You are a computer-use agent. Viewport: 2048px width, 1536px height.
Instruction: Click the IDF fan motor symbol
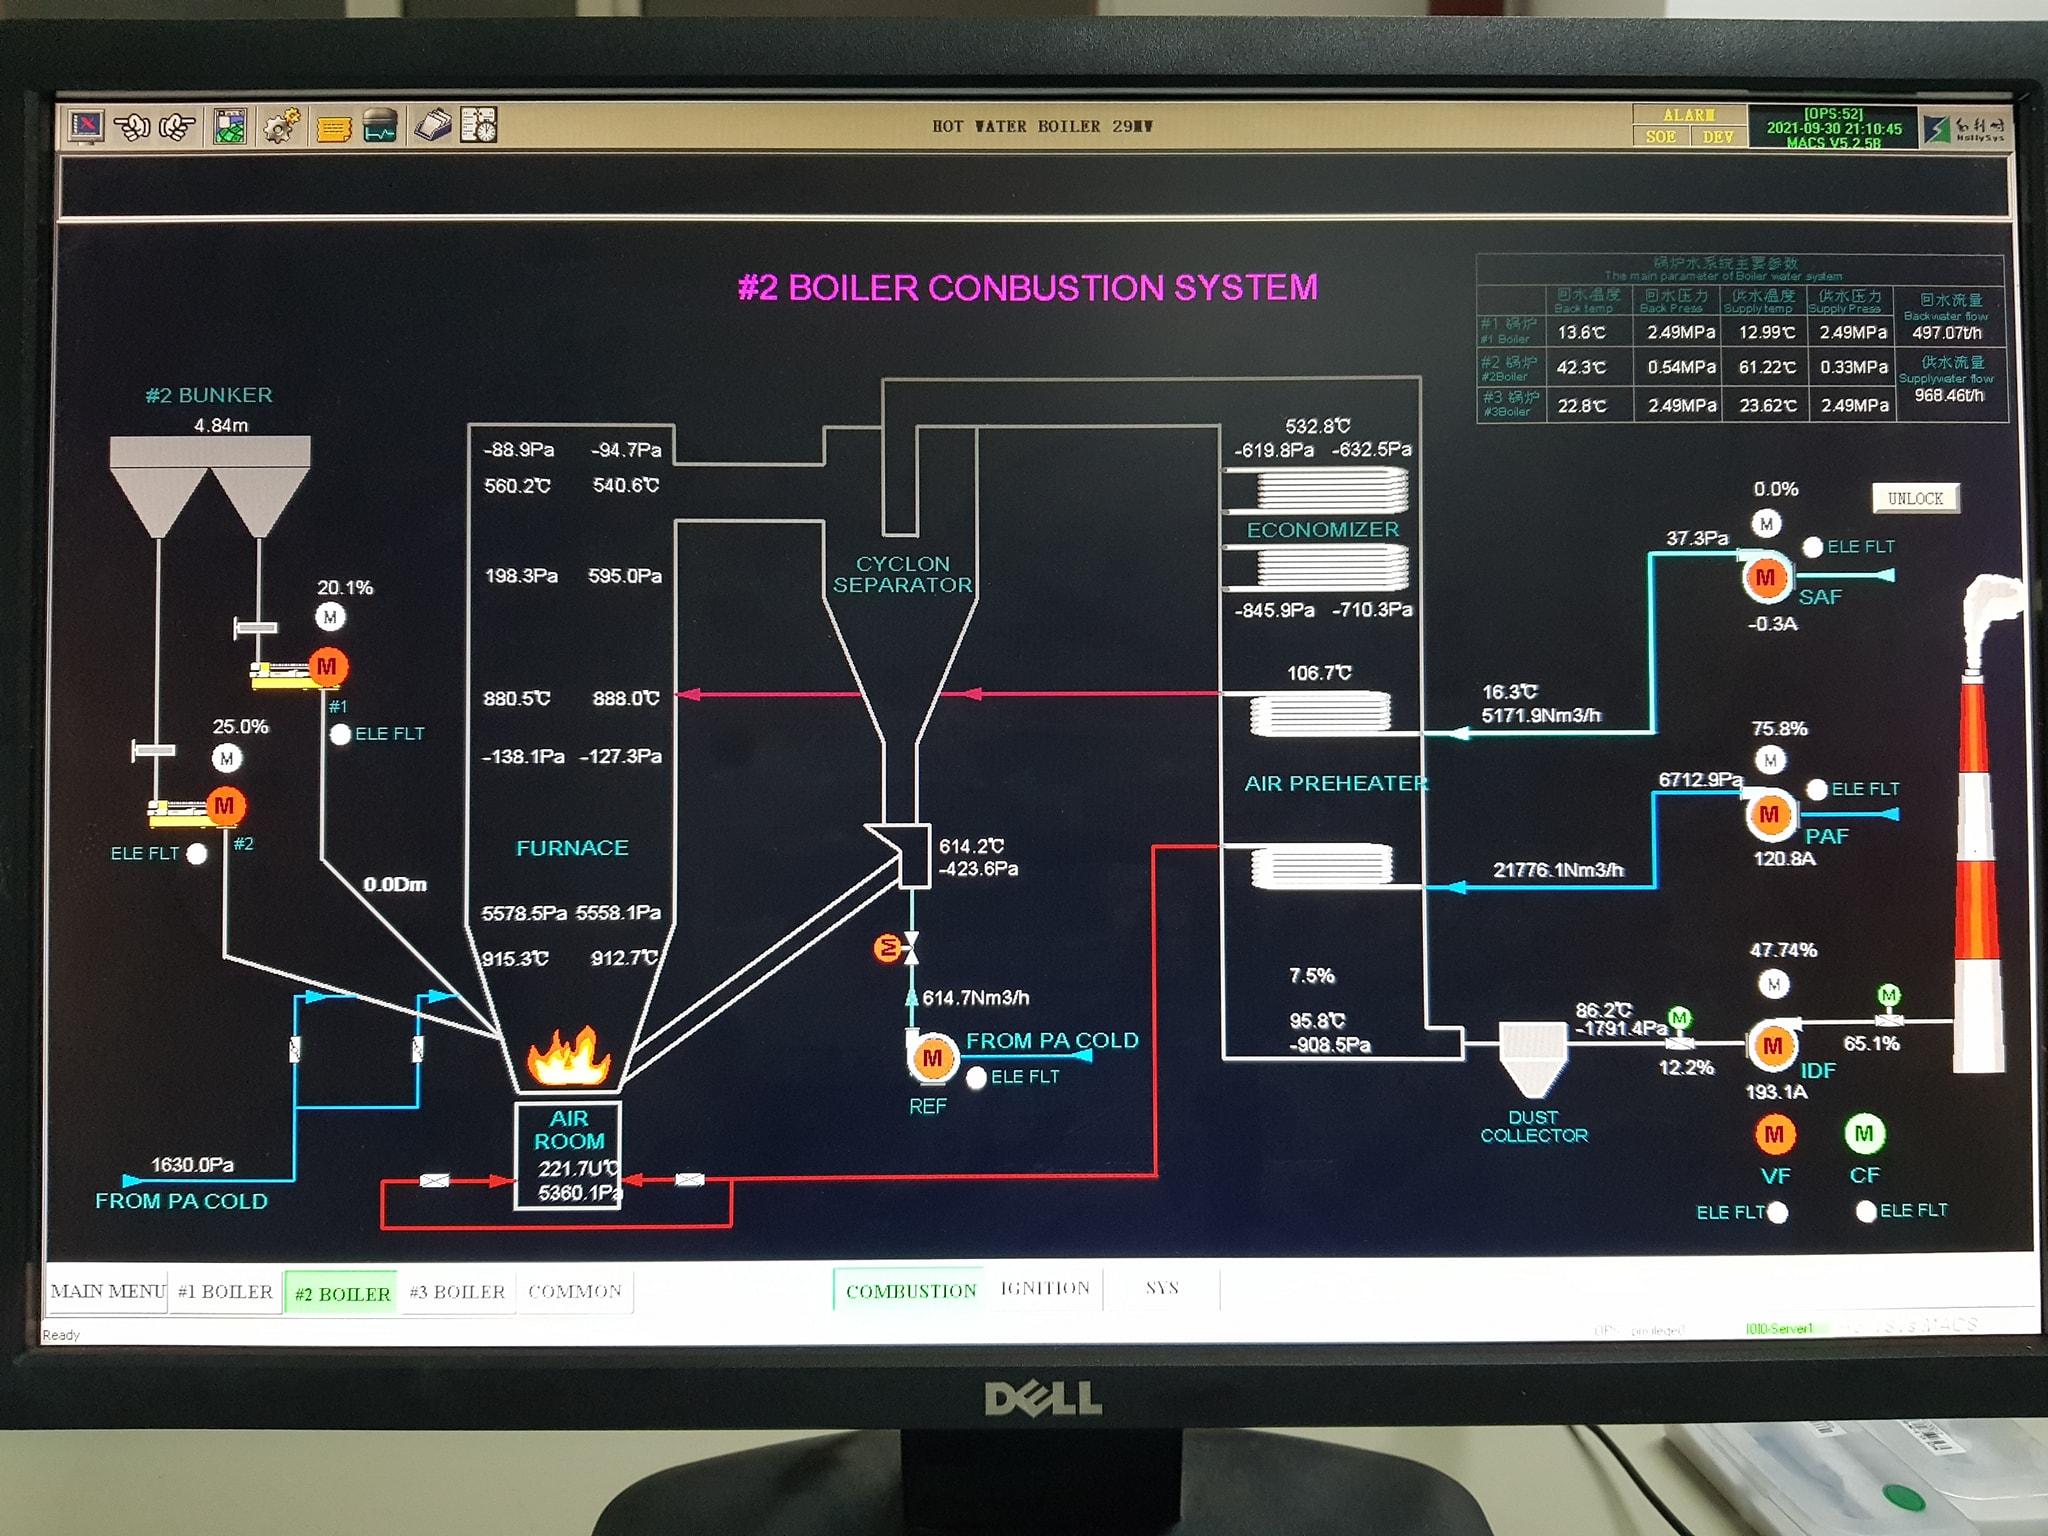[x=1772, y=1046]
